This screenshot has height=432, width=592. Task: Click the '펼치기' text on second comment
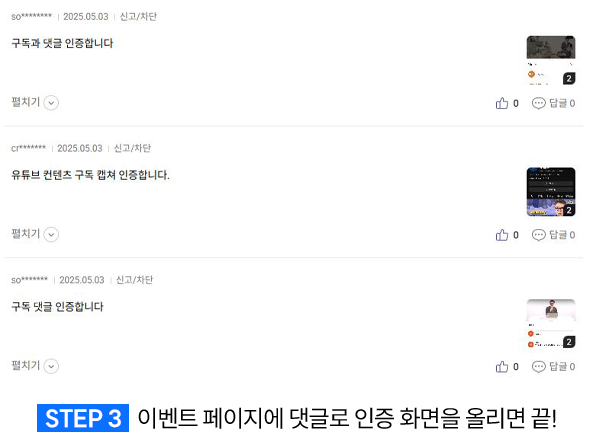point(25,234)
